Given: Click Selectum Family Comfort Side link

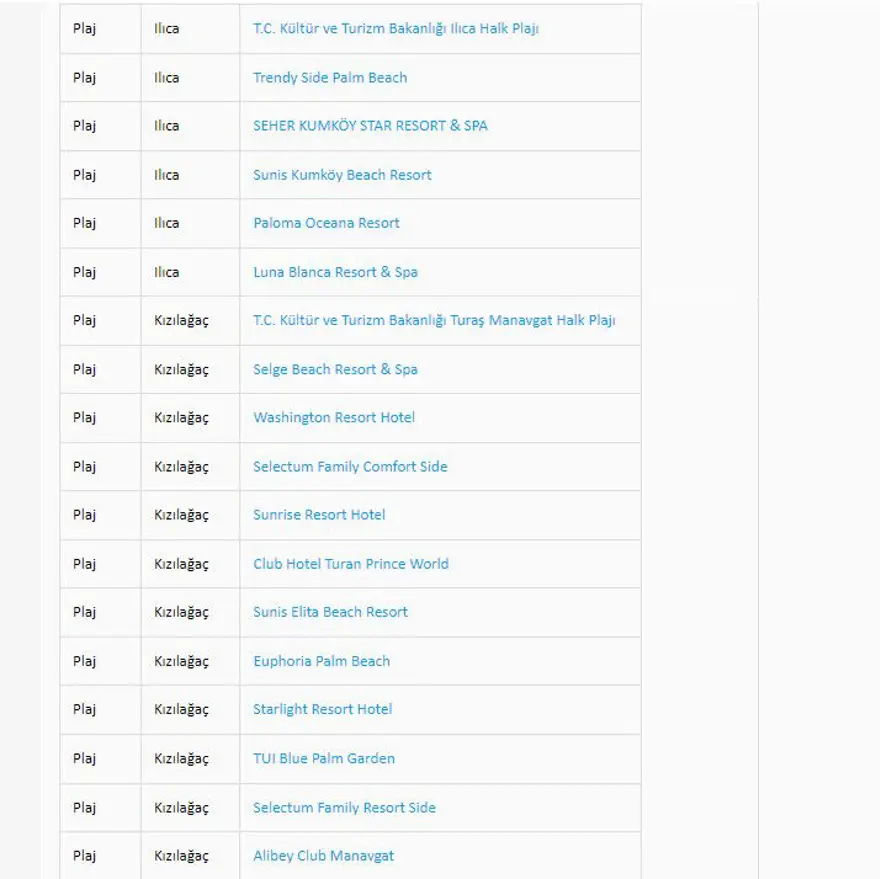Looking at the screenshot, I should [x=350, y=467].
